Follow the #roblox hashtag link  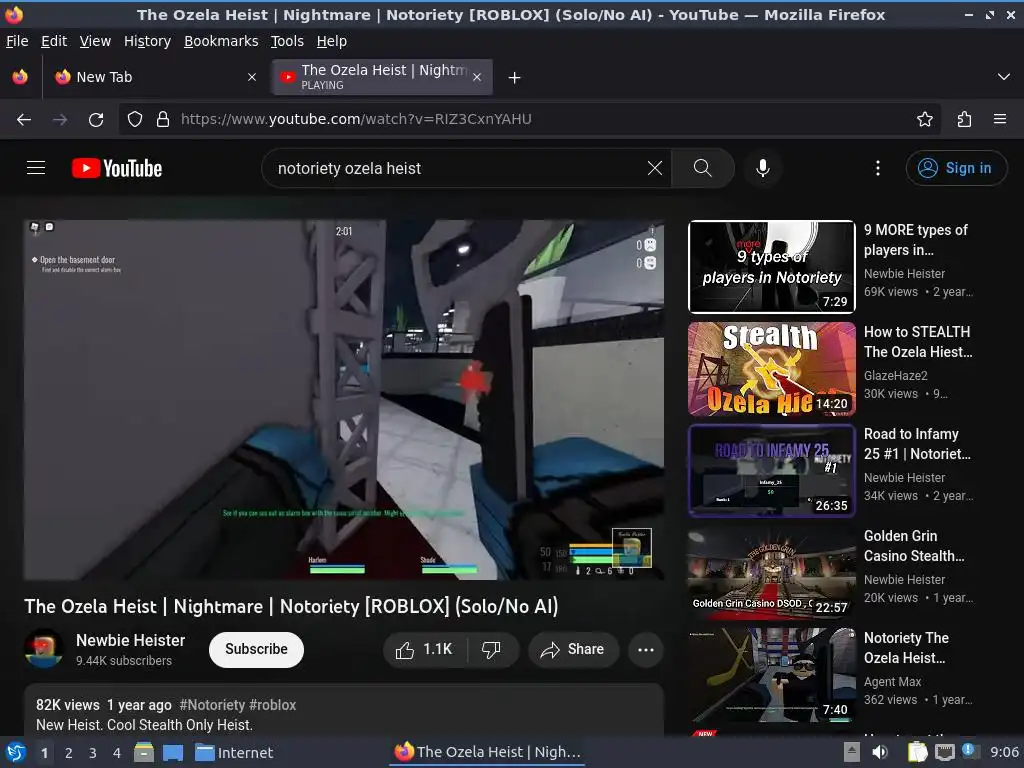(272, 705)
